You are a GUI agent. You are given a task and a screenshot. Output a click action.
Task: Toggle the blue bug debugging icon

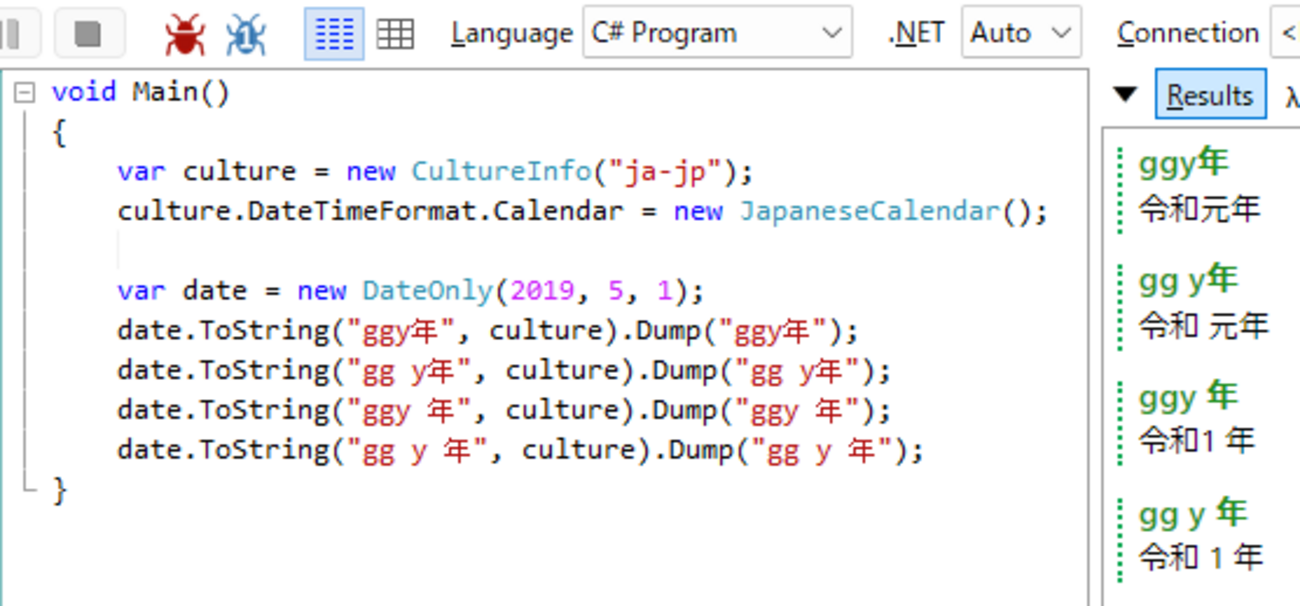[245, 34]
